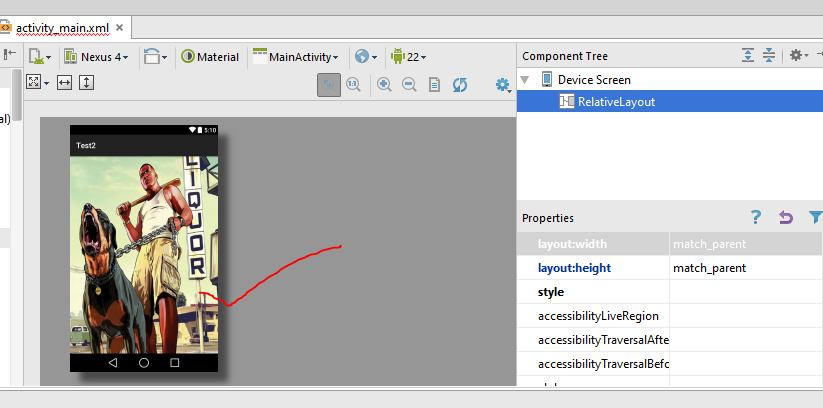
Task: Jump to source page icon
Action: pos(434,86)
